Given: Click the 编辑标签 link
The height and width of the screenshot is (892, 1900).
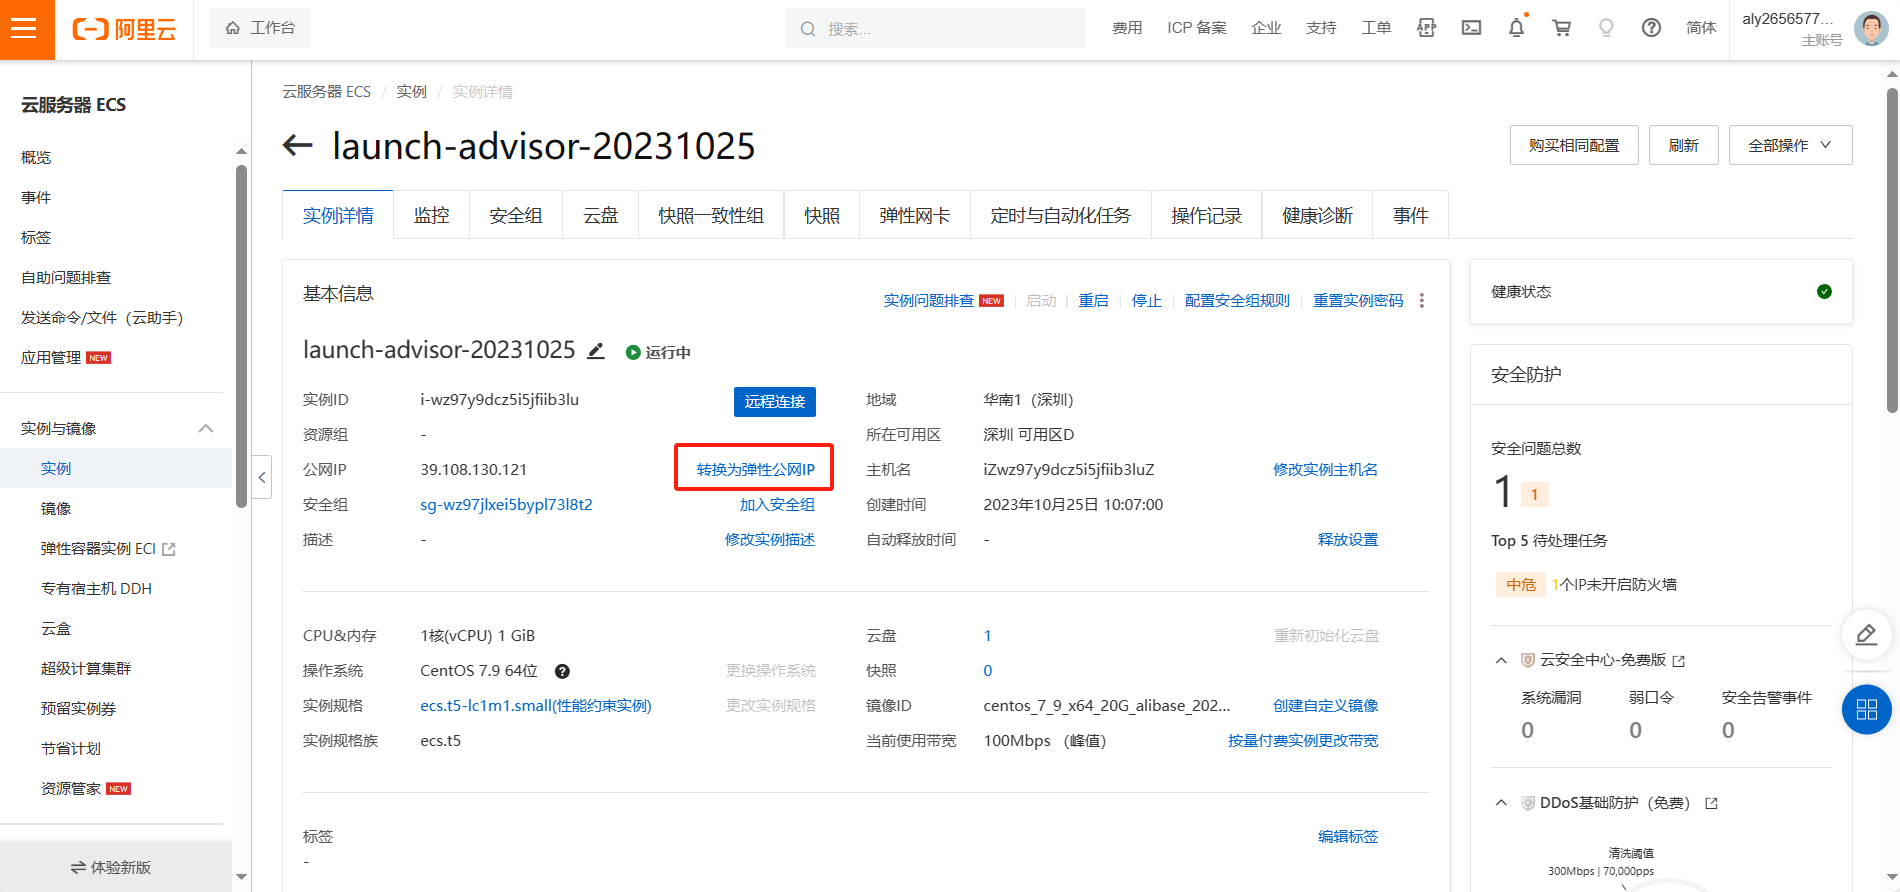Looking at the screenshot, I should pos(1348,836).
